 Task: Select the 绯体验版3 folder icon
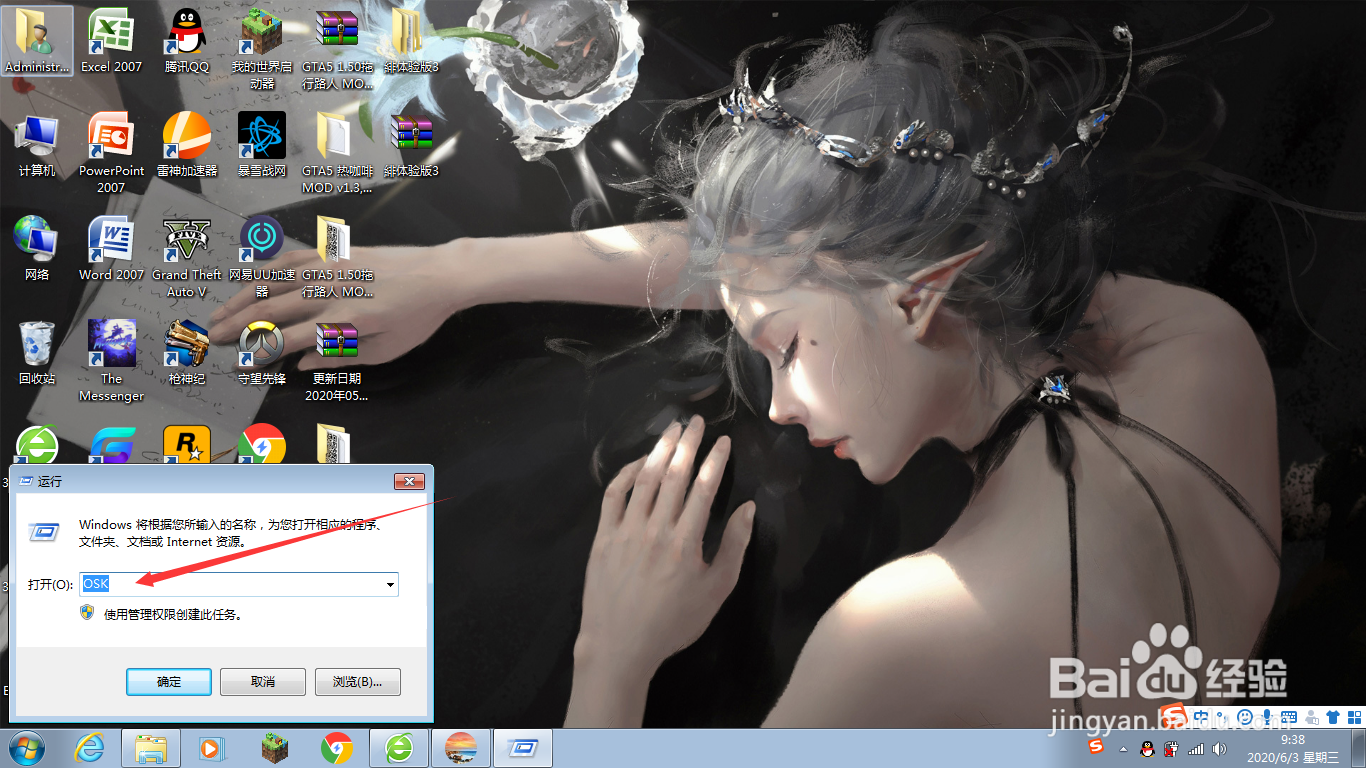(x=411, y=42)
